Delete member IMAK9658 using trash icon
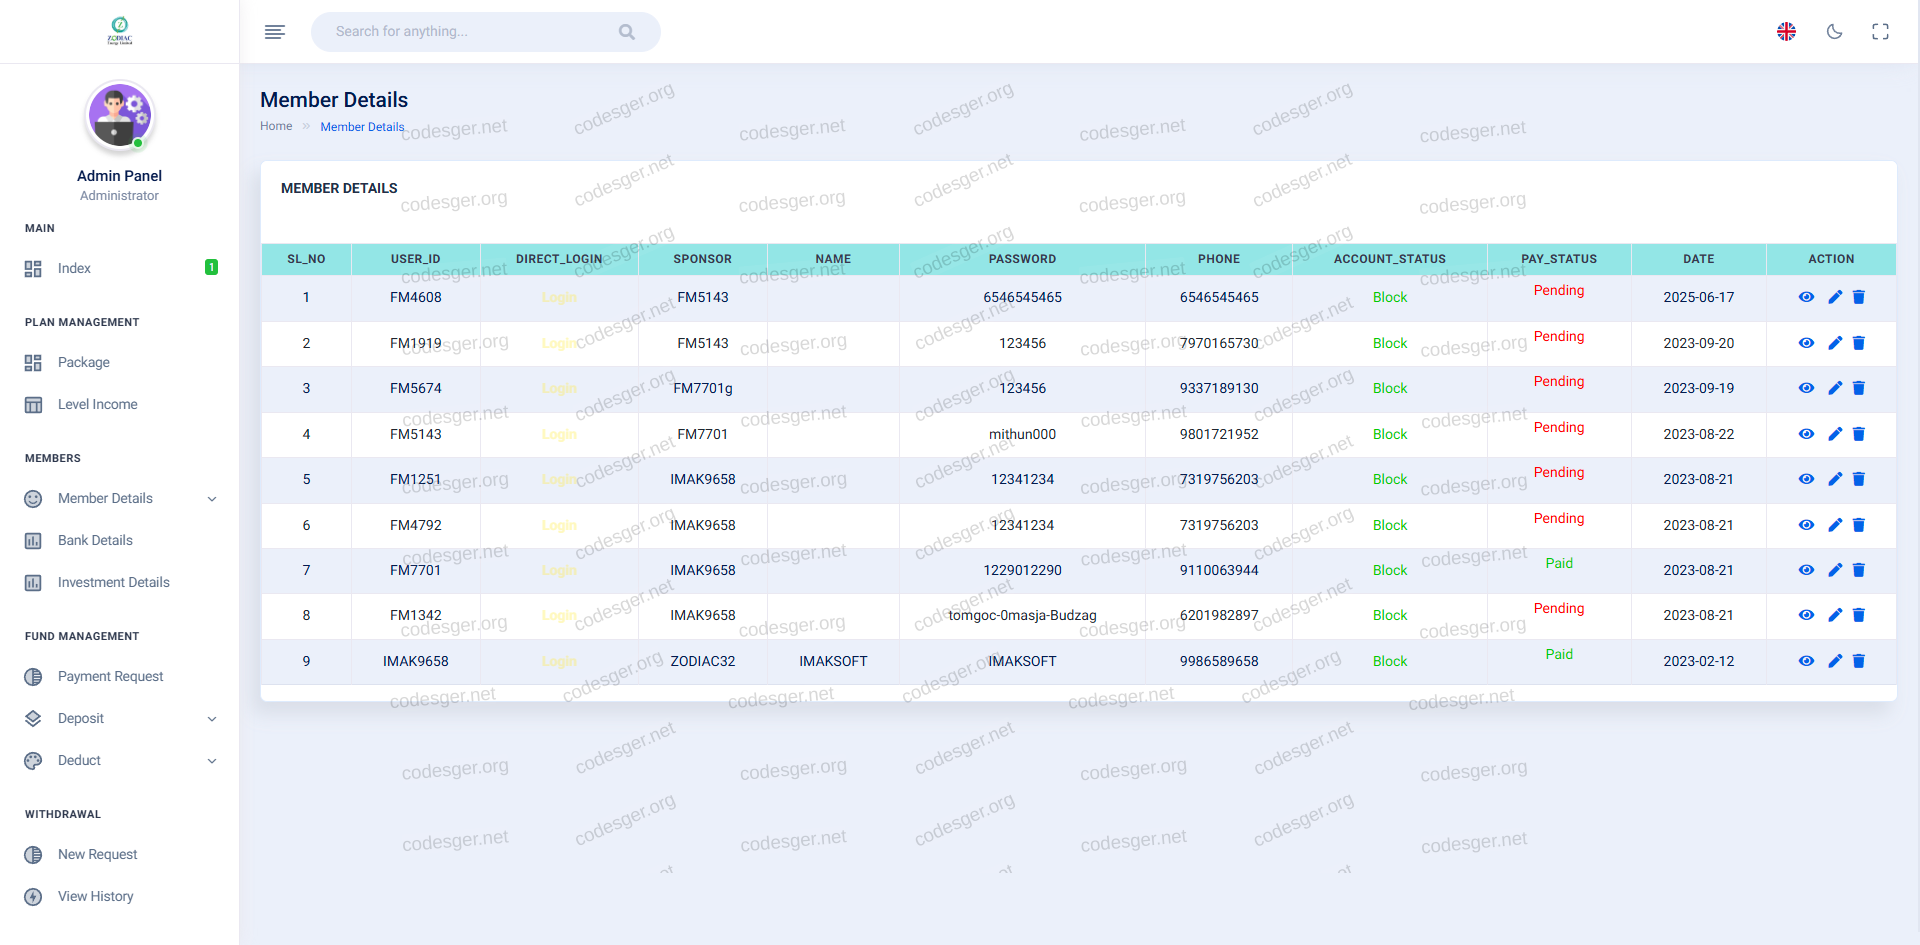Screen dimensions: 1920x945 click(1859, 661)
